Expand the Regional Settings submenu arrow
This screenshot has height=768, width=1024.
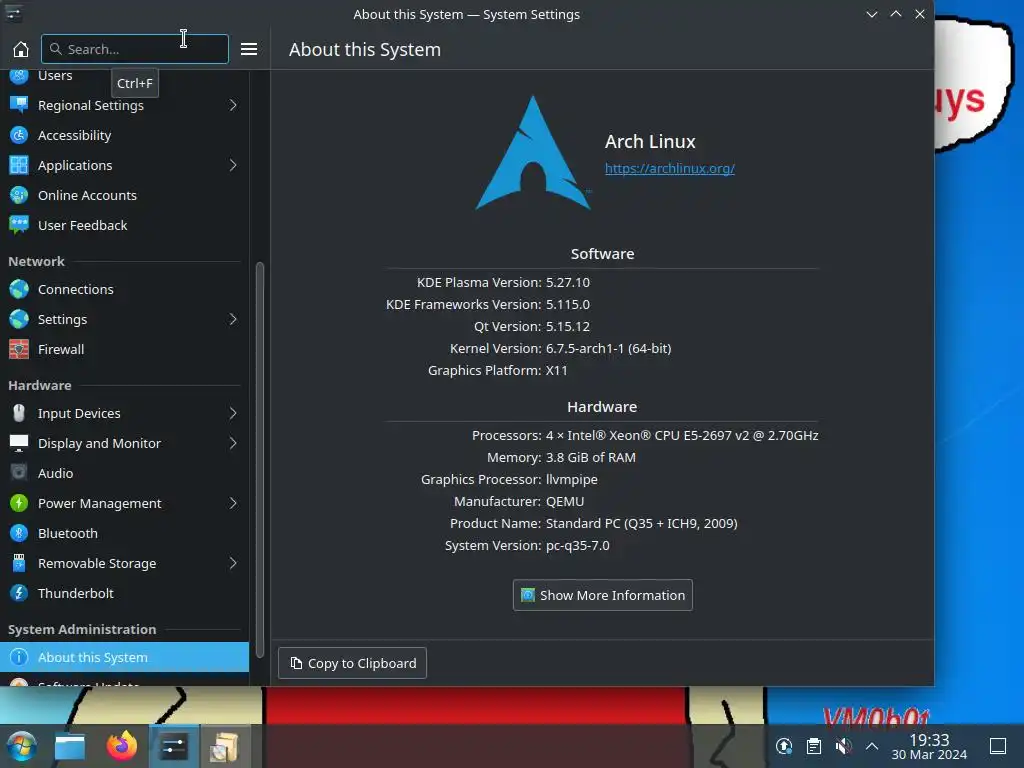[x=233, y=105]
